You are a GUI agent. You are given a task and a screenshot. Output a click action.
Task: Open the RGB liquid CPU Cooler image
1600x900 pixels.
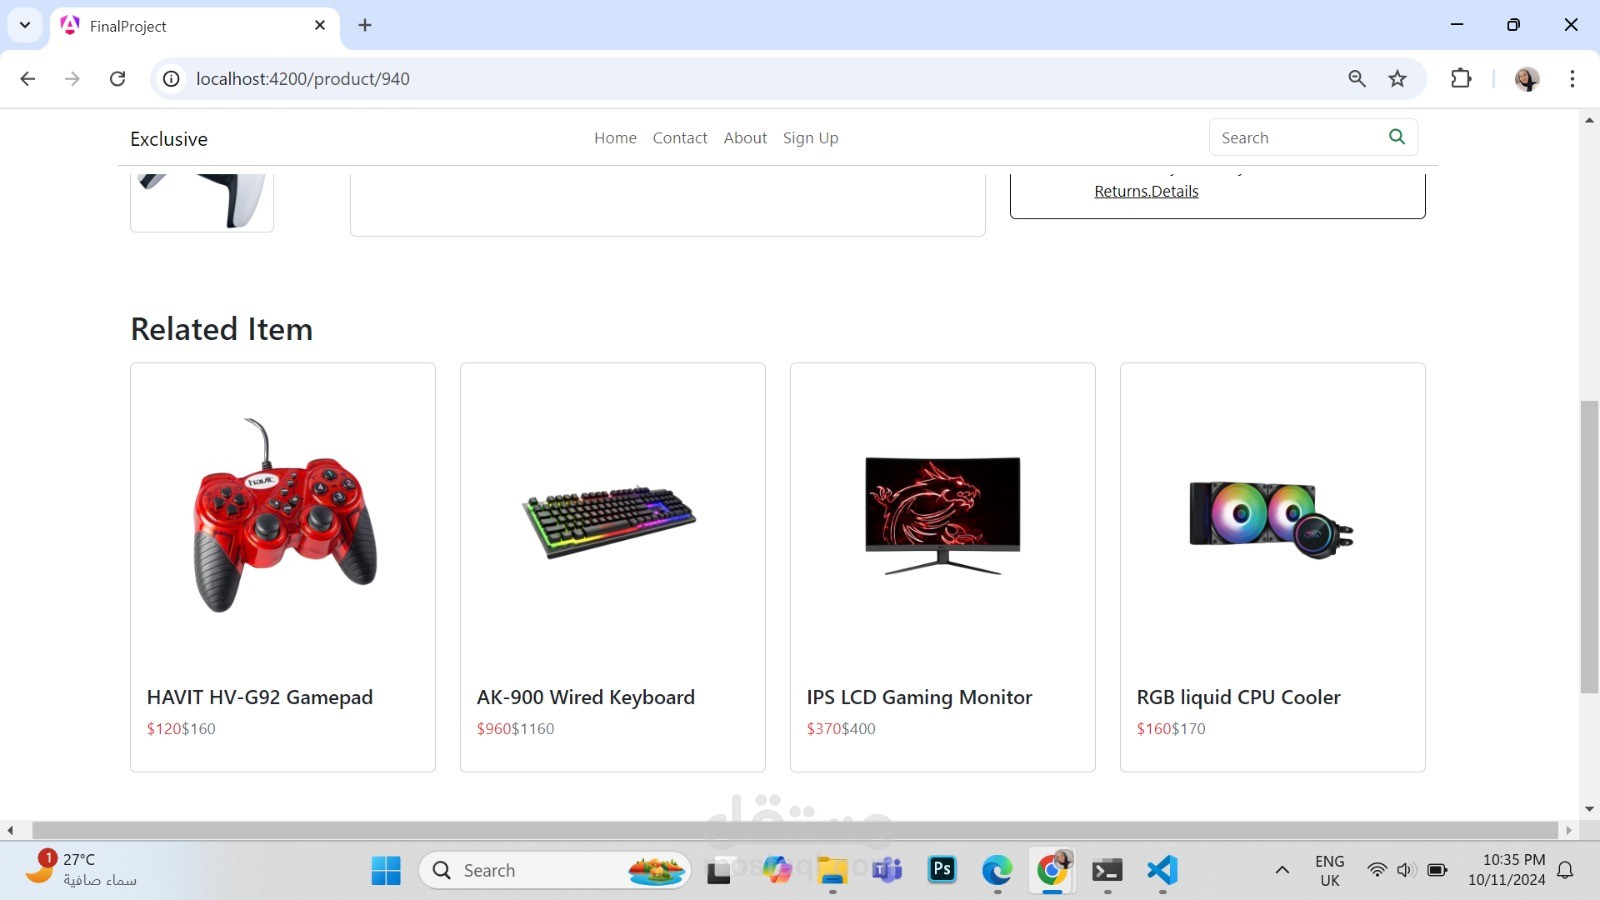click(x=1271, y=518)
